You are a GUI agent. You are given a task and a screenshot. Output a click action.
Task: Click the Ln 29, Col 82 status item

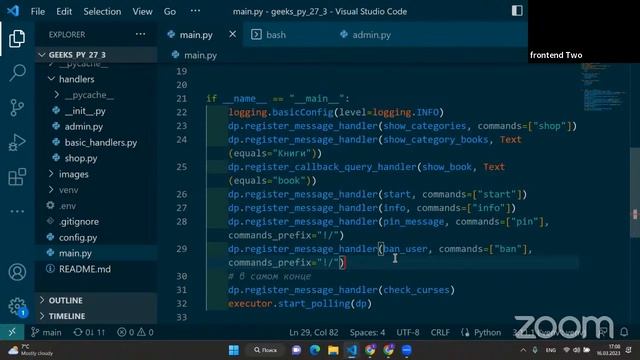tap(313, 332)
